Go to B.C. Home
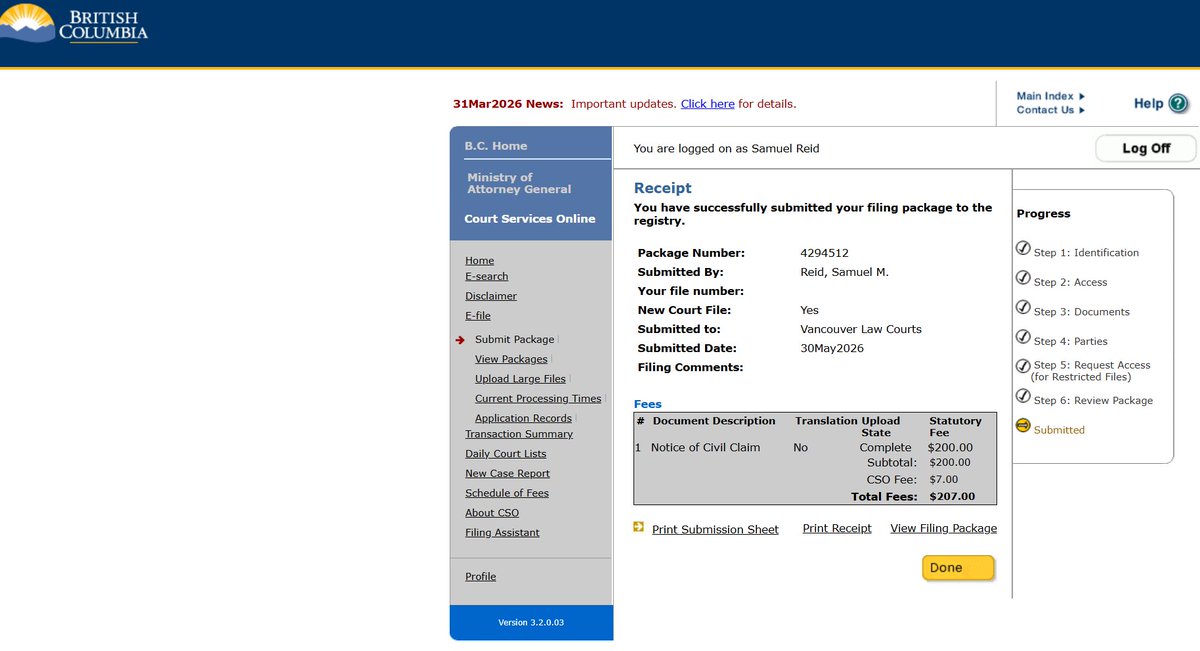The height and width of the screenshot is (651, 1200). pyautogui.click(x=496, y=146)
